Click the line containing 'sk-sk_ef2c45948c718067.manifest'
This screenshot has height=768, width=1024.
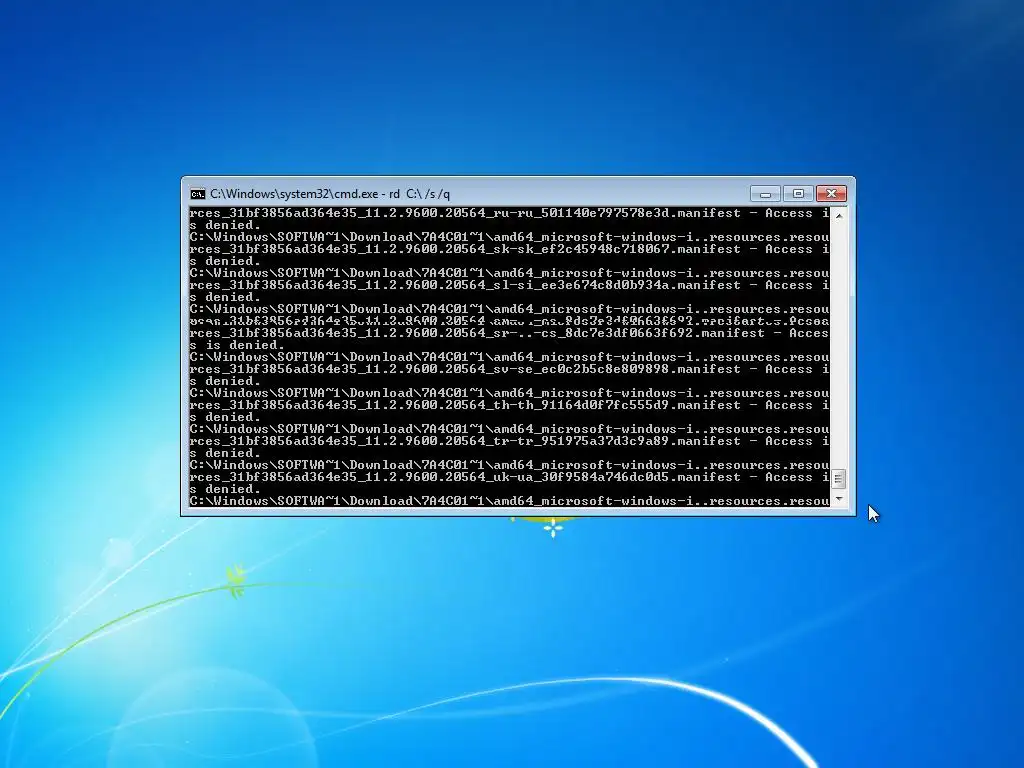pyautogui.click(x=509, y=249)
